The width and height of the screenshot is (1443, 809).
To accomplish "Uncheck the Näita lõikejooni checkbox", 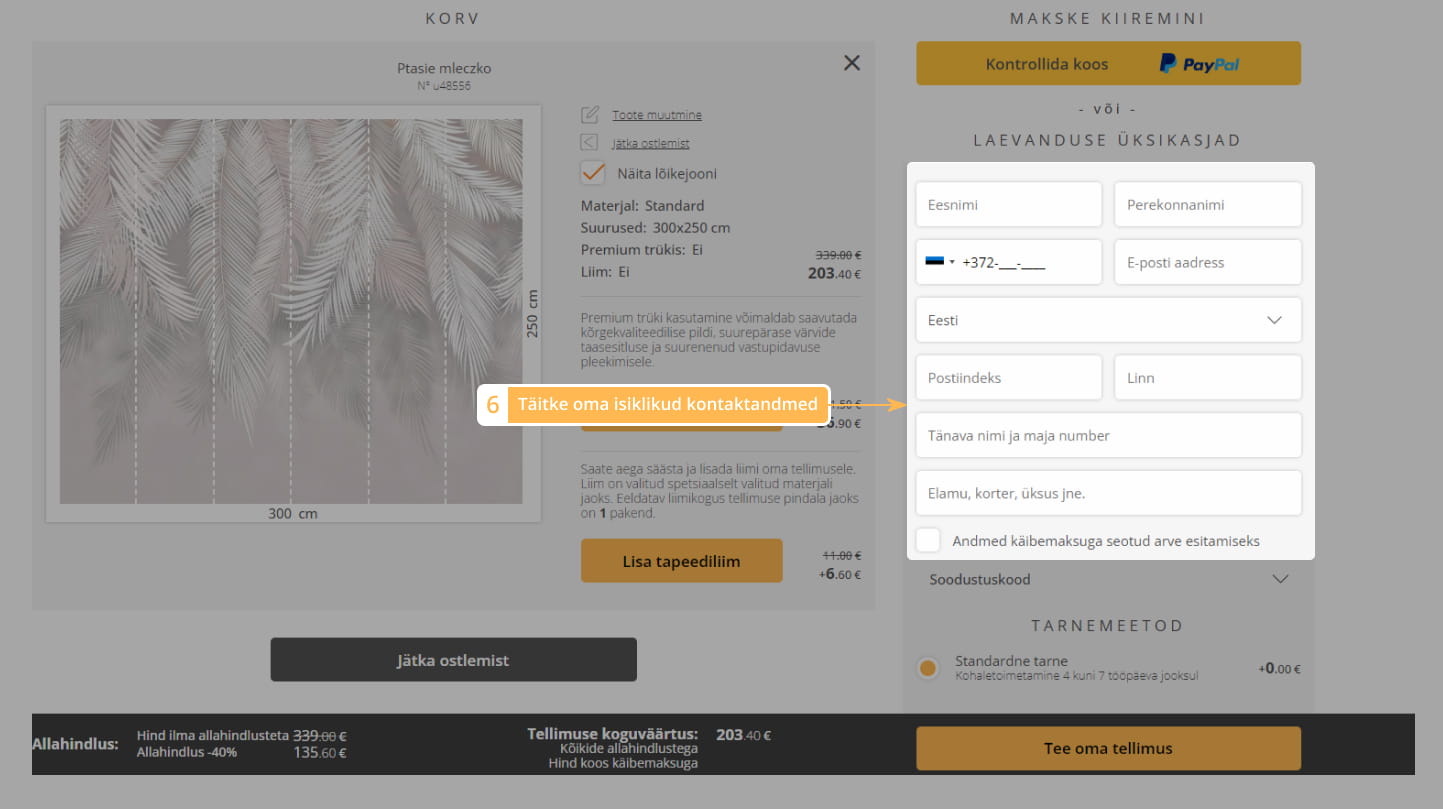I will tap(593, 173).
